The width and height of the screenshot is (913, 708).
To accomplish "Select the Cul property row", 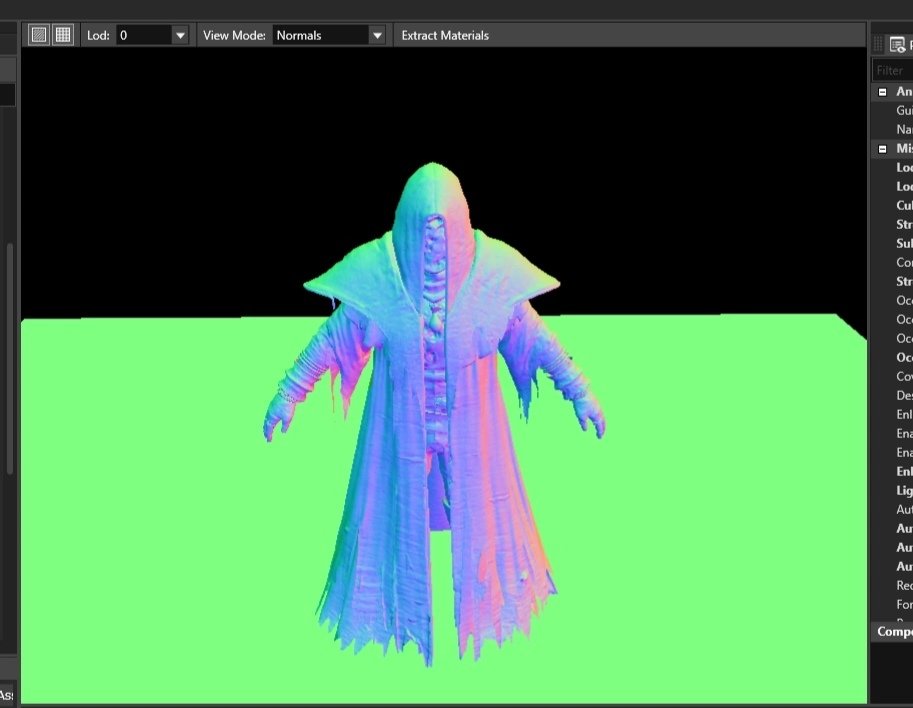I will [x=903, y=206].
